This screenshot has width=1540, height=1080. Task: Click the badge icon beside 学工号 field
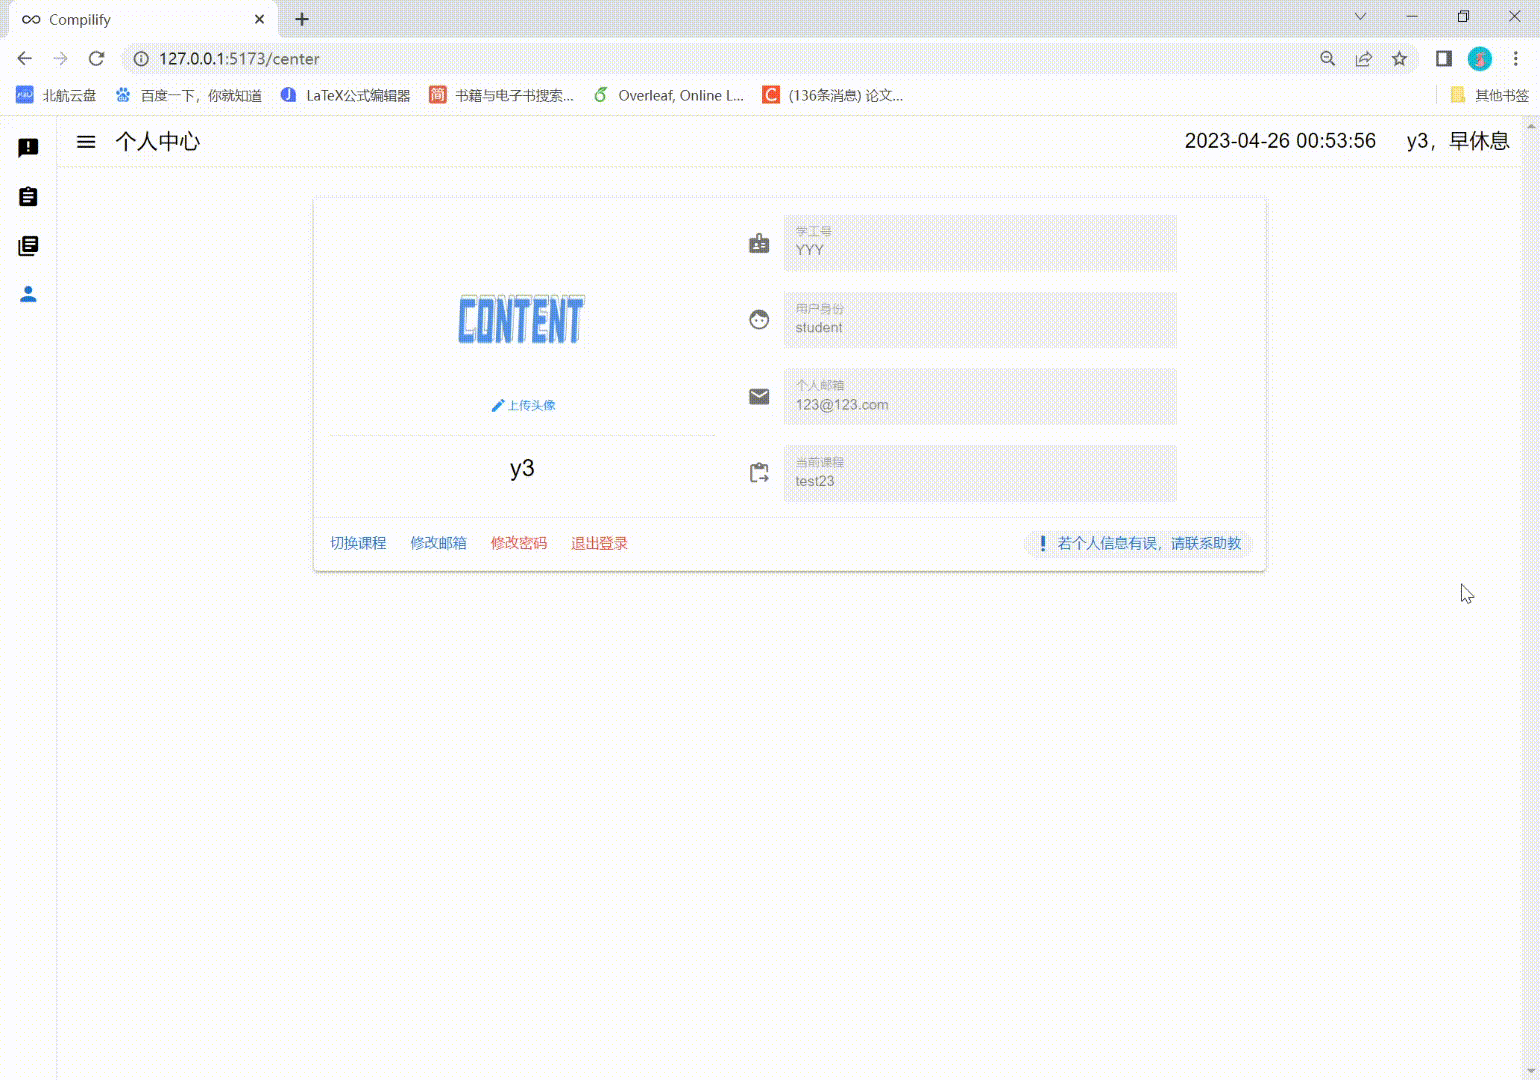(x=759, y=242)
